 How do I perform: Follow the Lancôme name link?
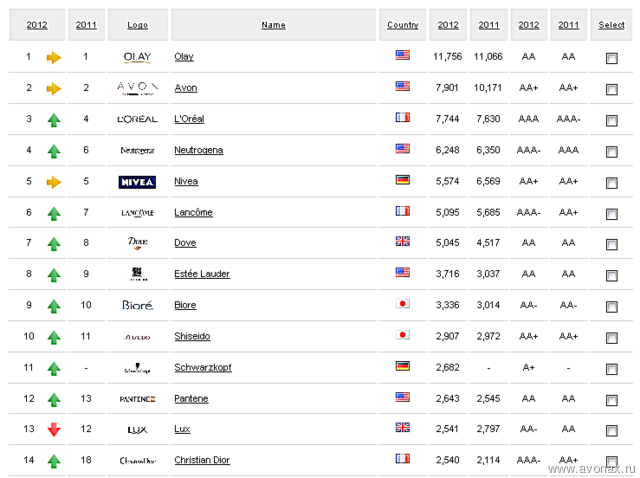[x=193, y=212]
